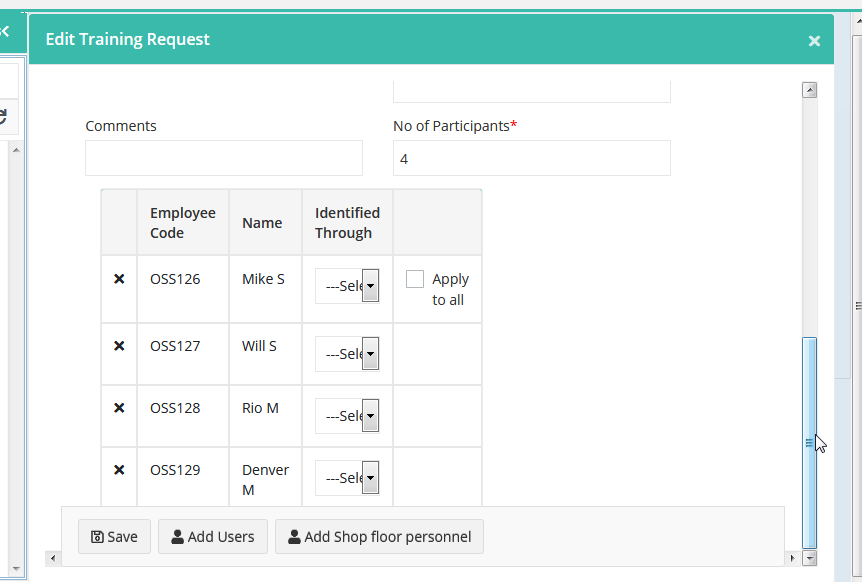
Task: Click the horizontal scrollbar left arrow
Action: [x=53, y=558]
